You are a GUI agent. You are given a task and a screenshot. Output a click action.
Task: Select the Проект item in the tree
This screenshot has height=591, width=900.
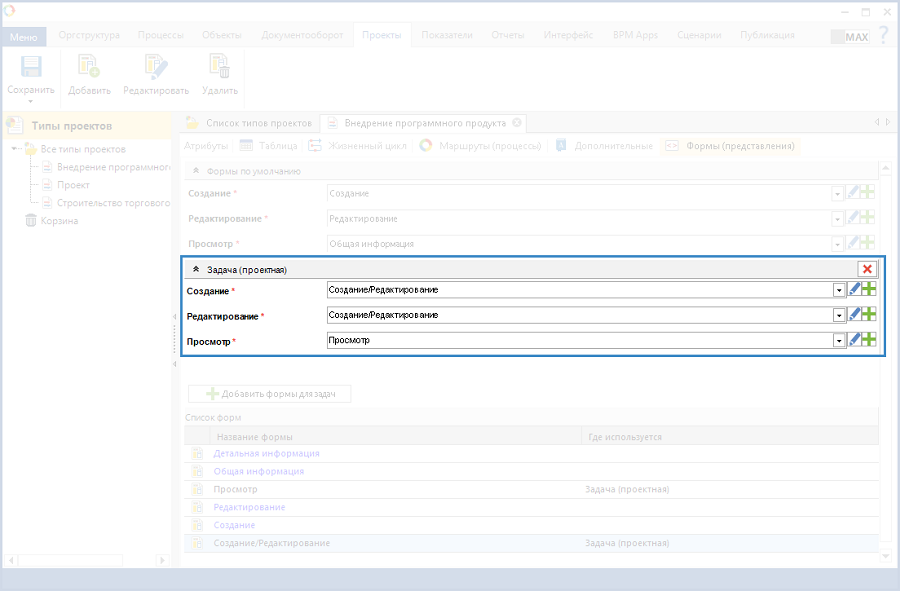pyautogui.click(x=73, y=185)
